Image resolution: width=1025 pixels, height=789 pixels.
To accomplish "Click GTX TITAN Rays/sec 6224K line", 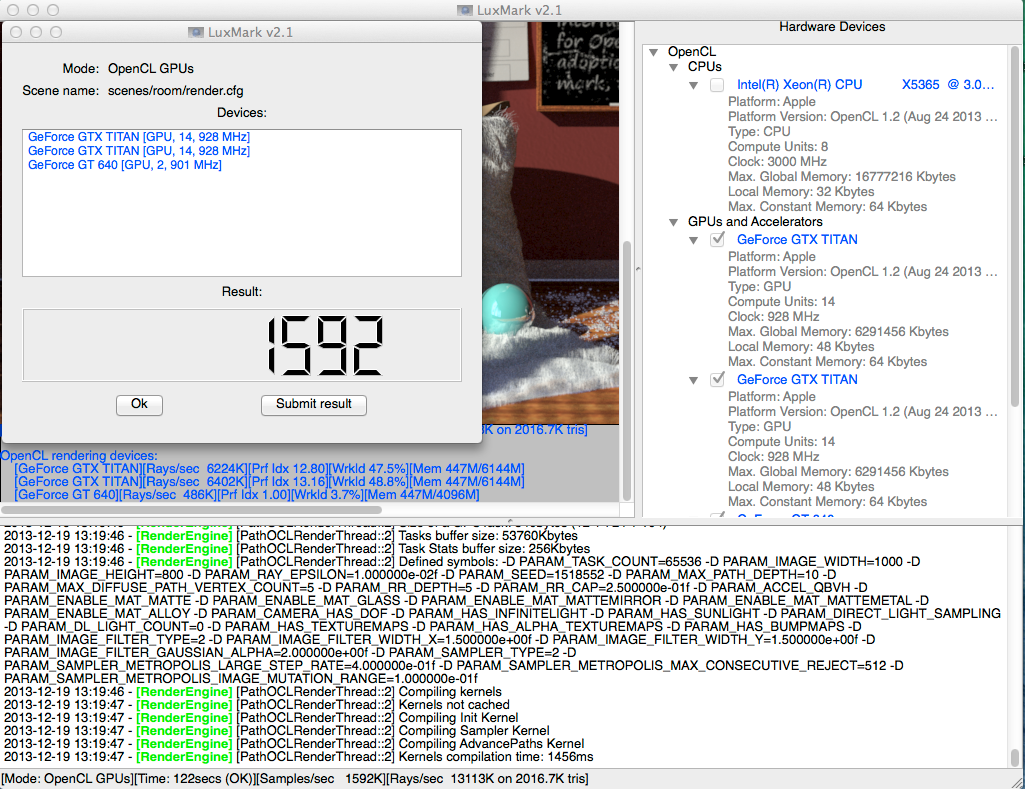I will [x=269, y=469].
